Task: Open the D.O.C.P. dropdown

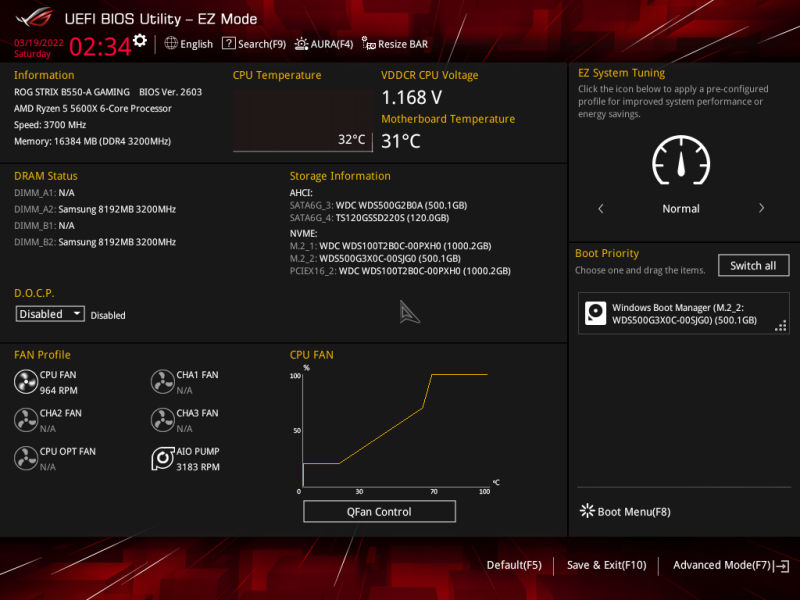Action: [50, 314]
